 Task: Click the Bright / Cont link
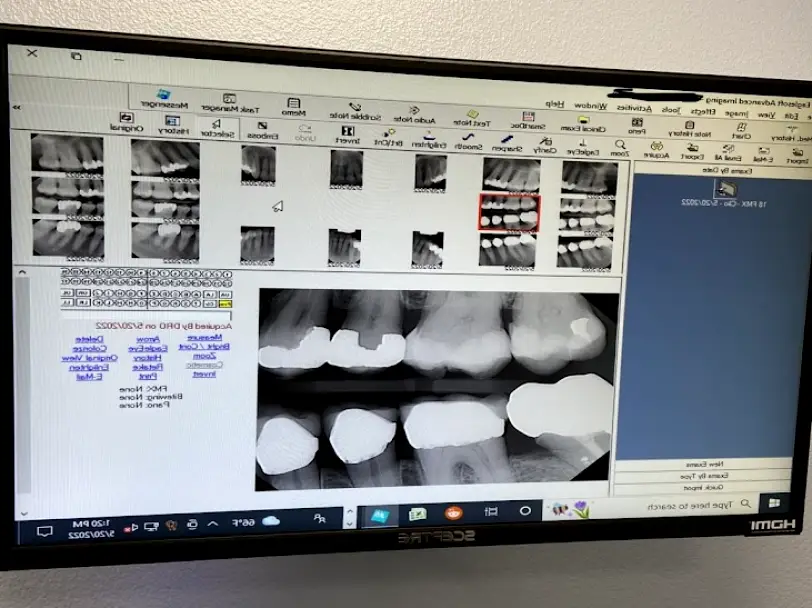[204, 346]
